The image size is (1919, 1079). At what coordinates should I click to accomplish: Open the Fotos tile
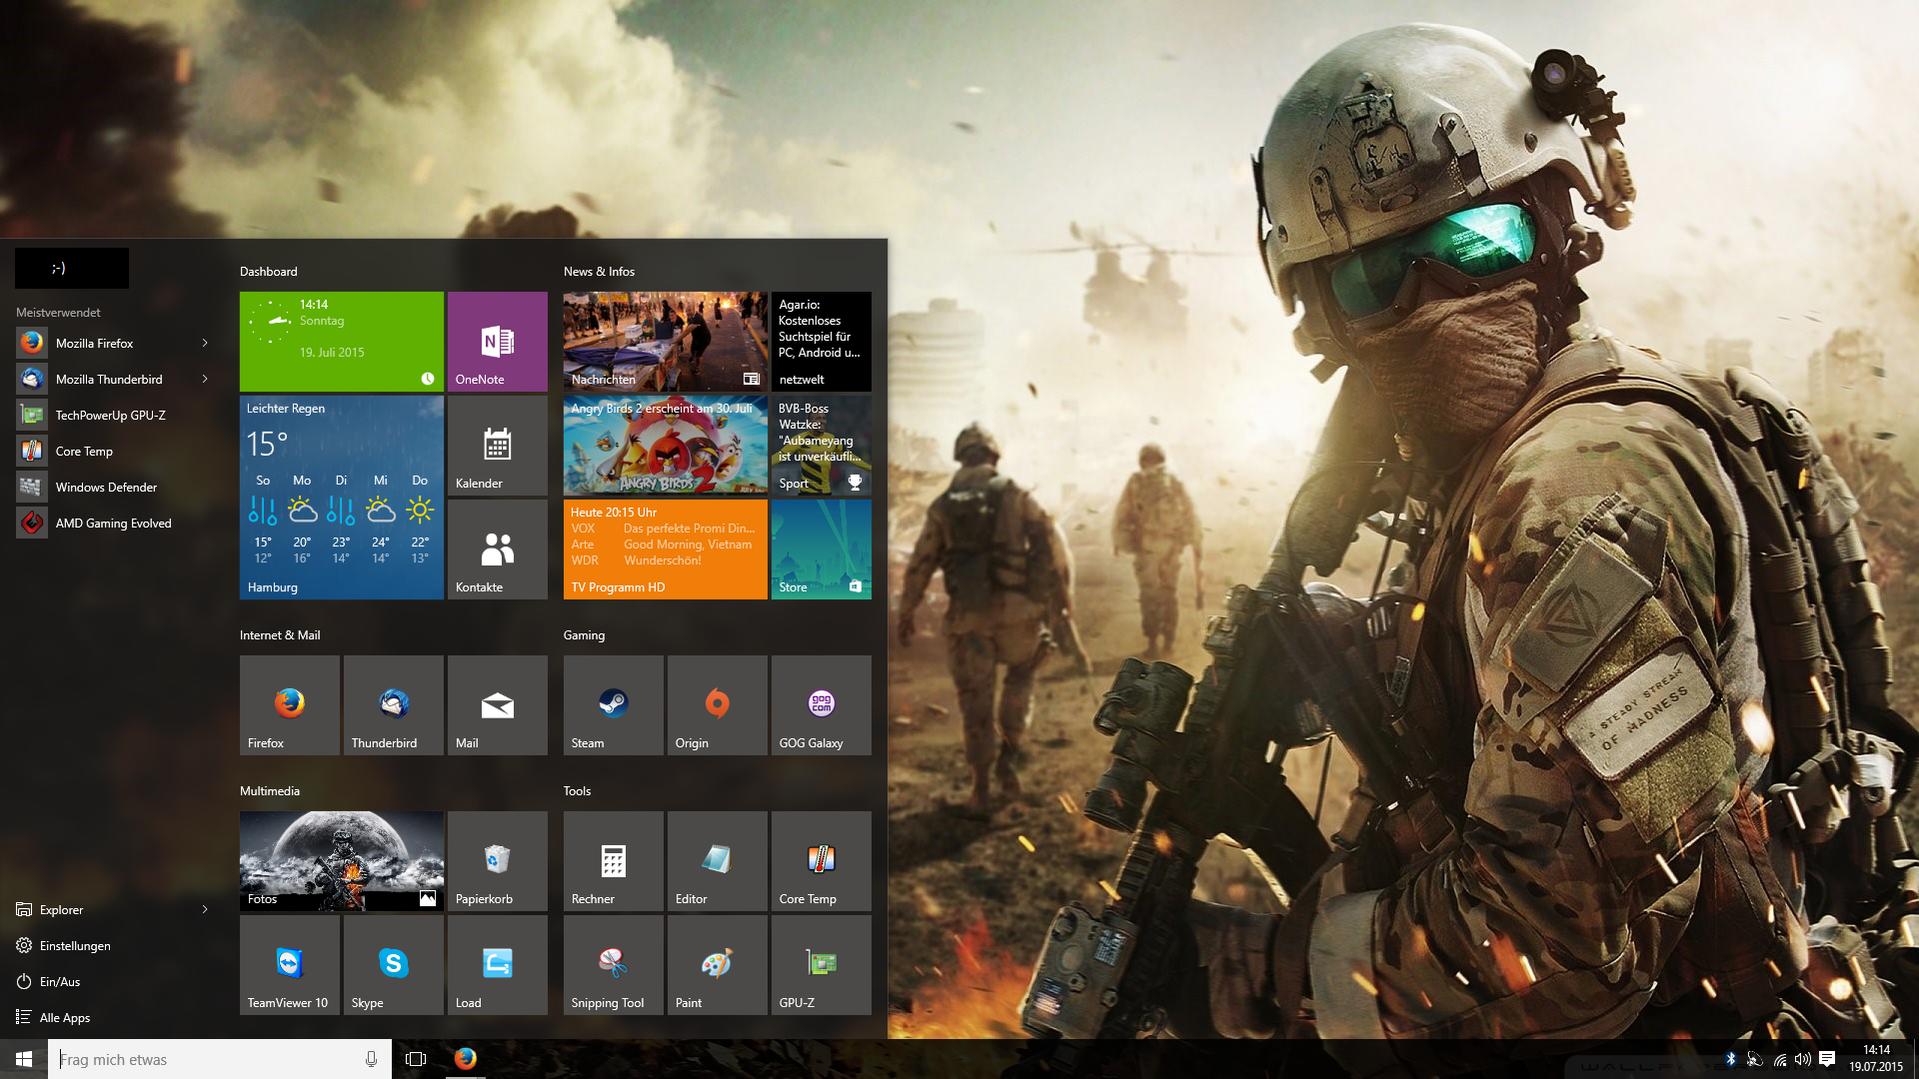click(341, 861)
